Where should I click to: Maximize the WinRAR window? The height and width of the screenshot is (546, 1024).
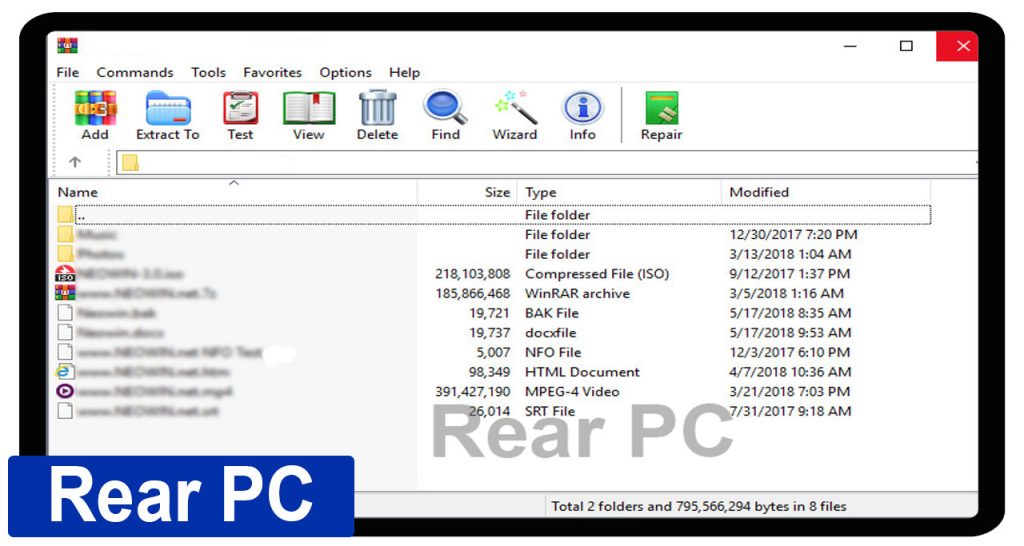(x=906, y=46)
